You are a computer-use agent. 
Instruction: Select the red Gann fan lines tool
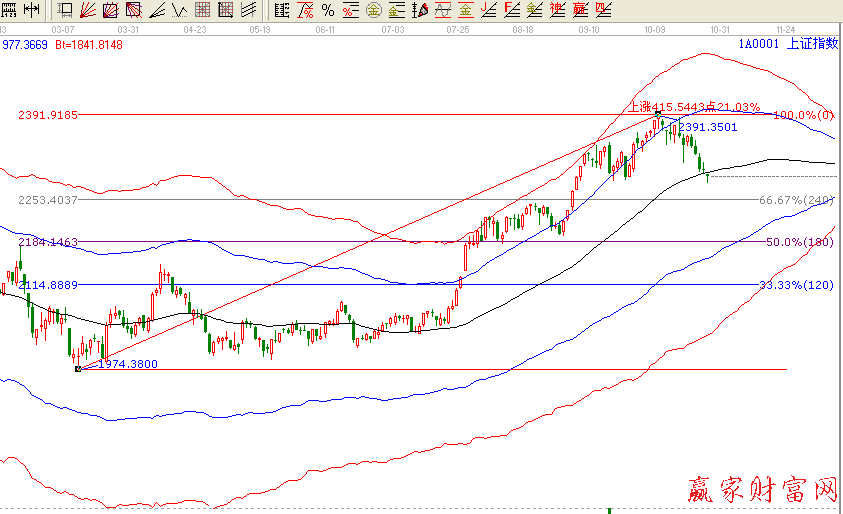click(x=87, y=11)
